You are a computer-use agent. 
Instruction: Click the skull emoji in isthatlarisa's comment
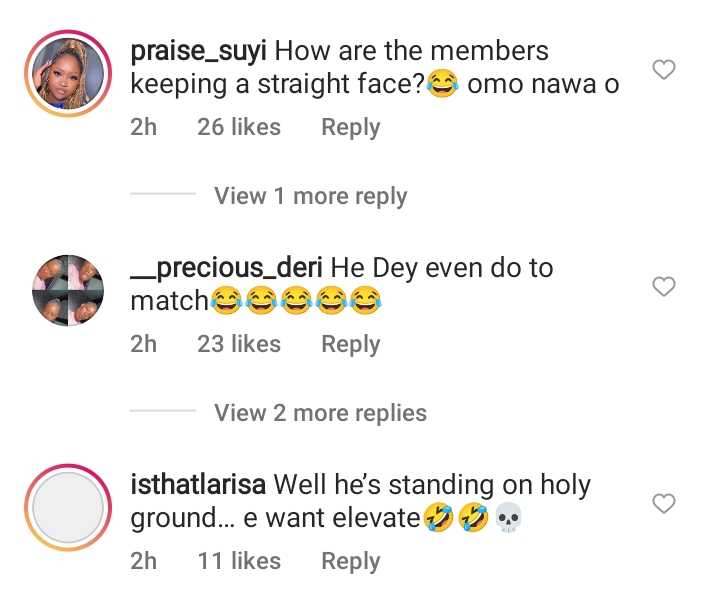[x=508, y=520]
